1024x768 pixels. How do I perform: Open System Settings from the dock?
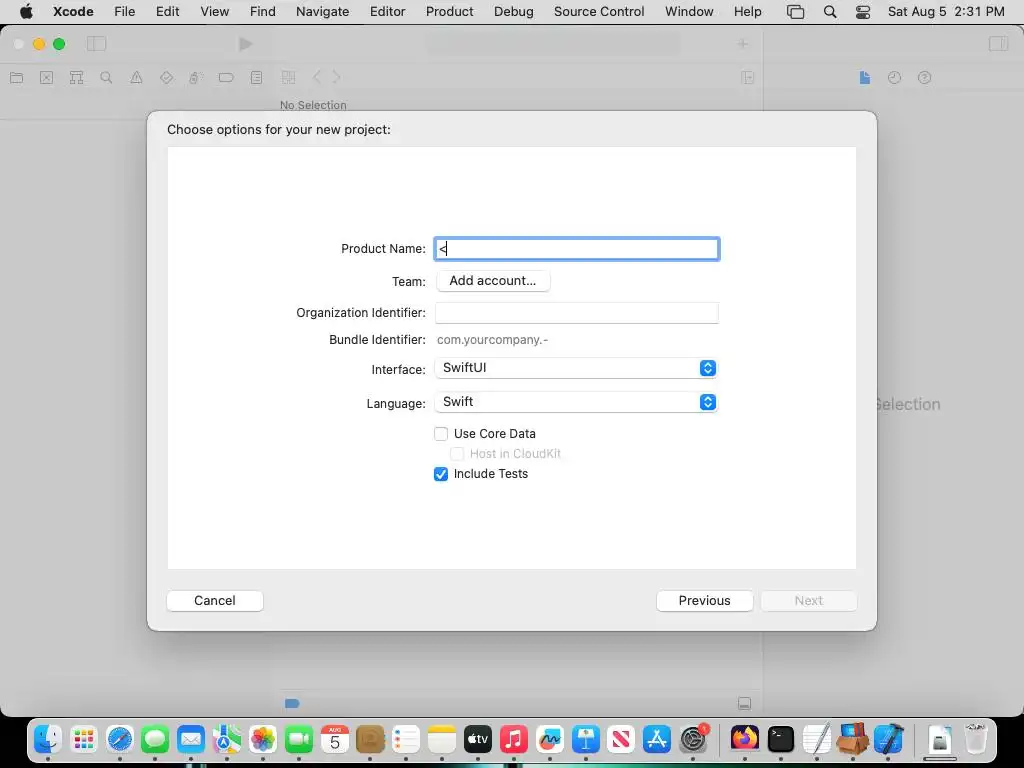tap(694, 739)
